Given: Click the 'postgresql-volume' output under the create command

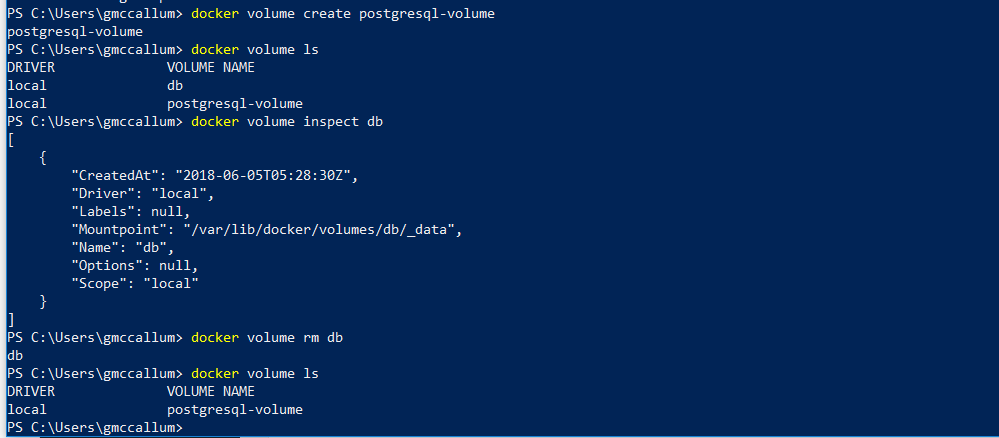Looking at the screenshot, I should click(x=75, y=31).
